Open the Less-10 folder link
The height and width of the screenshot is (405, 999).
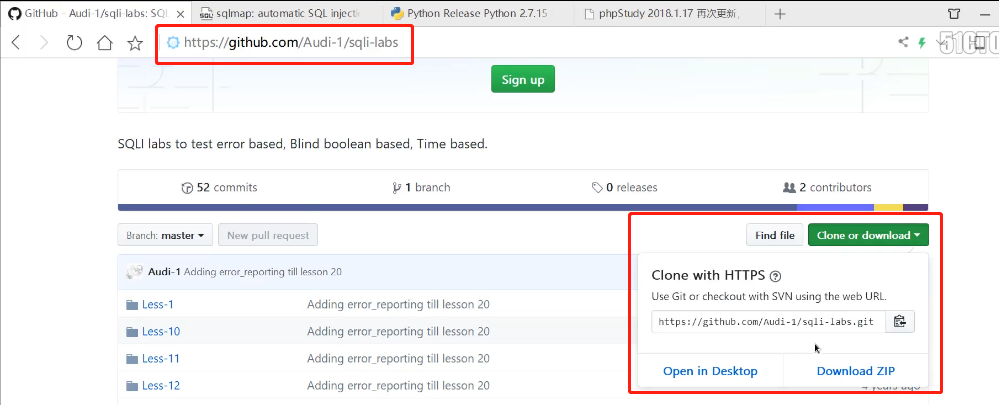(161, 332)
